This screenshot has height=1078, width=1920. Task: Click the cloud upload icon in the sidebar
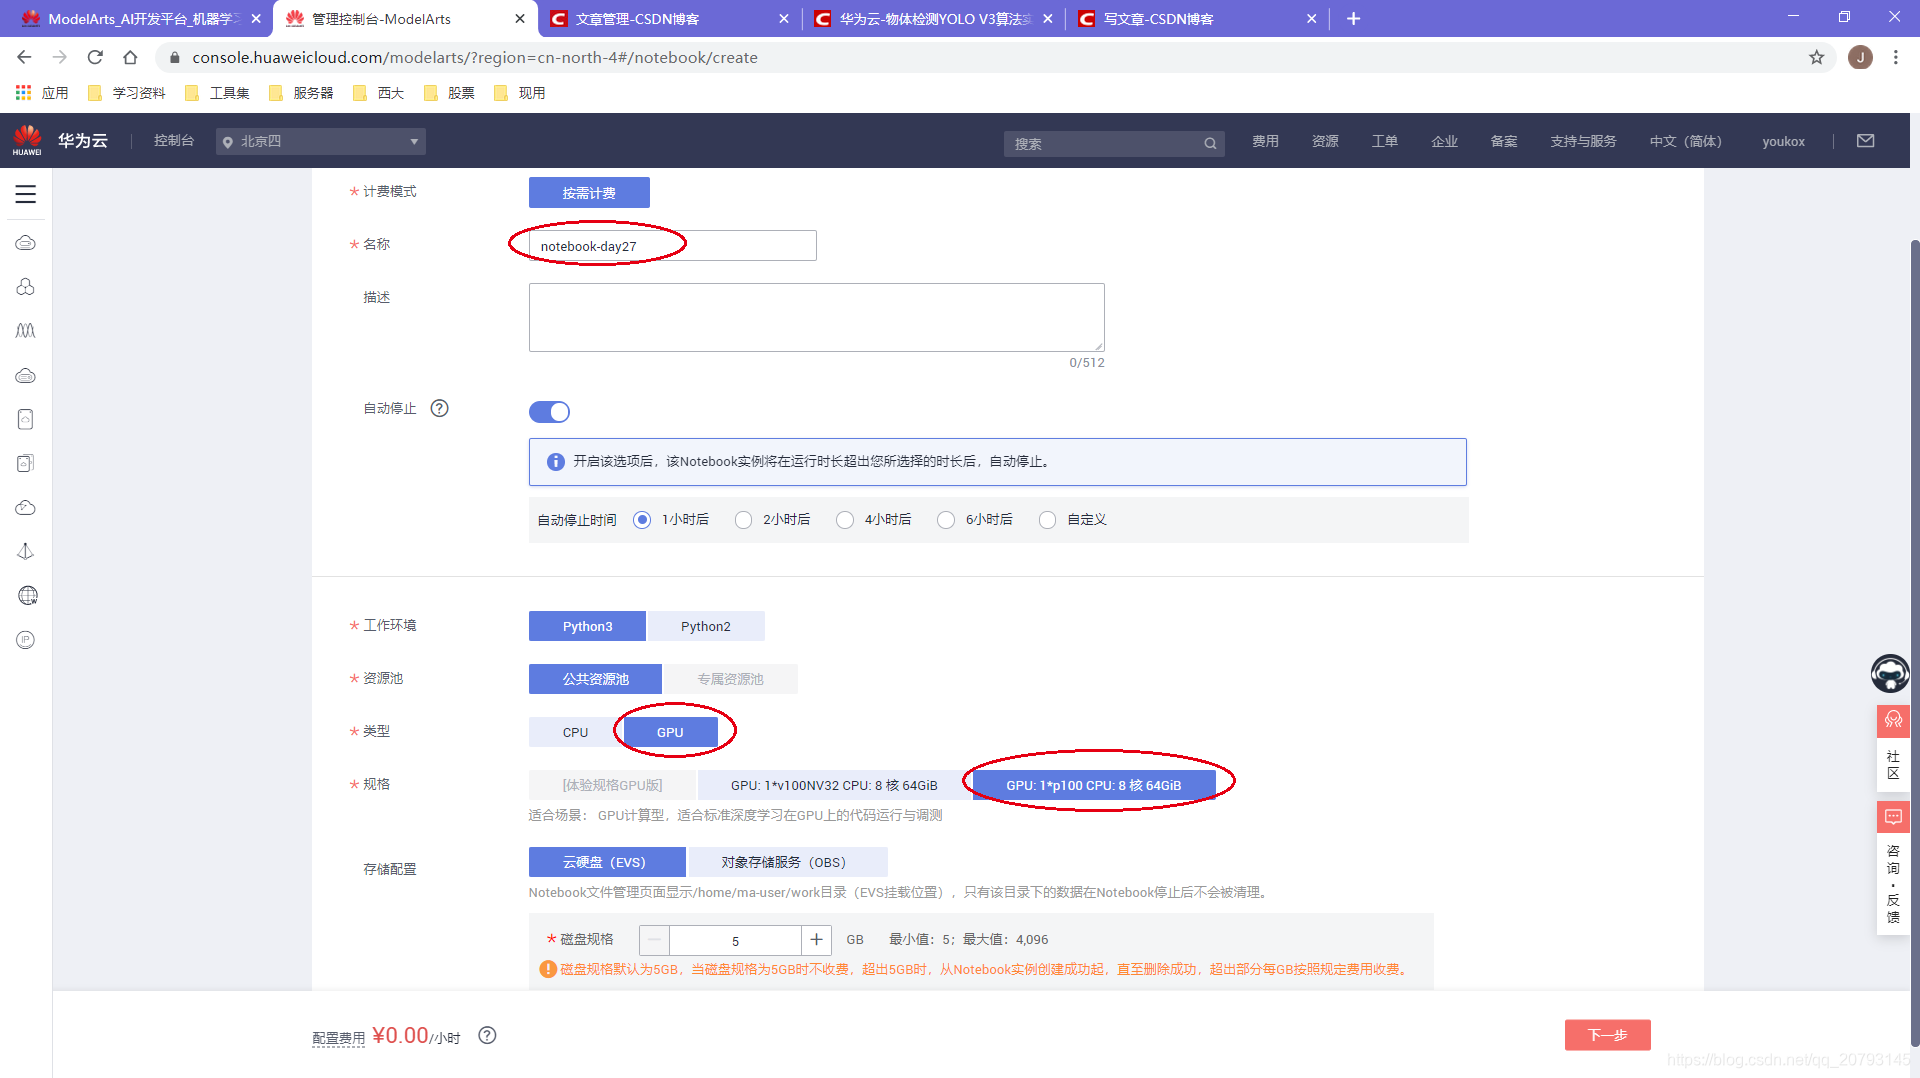[26, 508]
